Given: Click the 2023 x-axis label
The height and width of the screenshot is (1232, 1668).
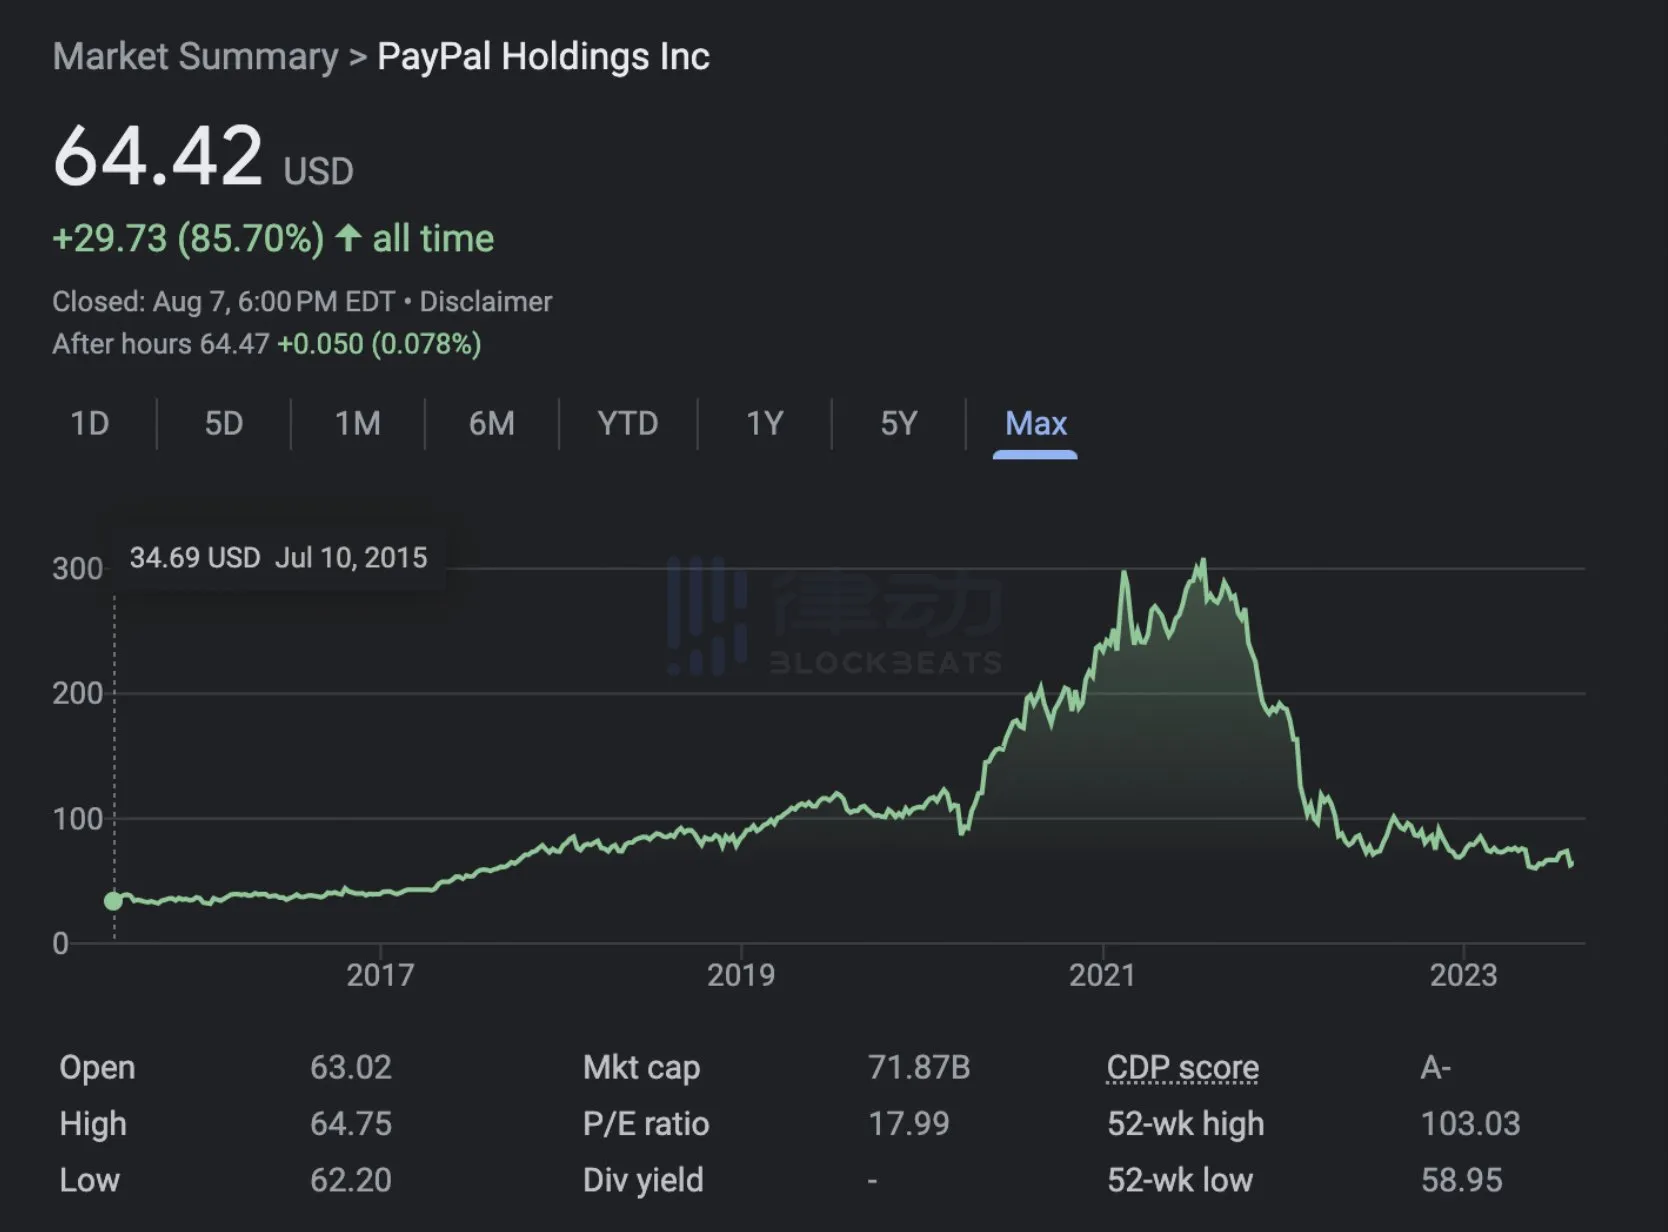Looking at the screenshot, I should [x=1463, y=975].
